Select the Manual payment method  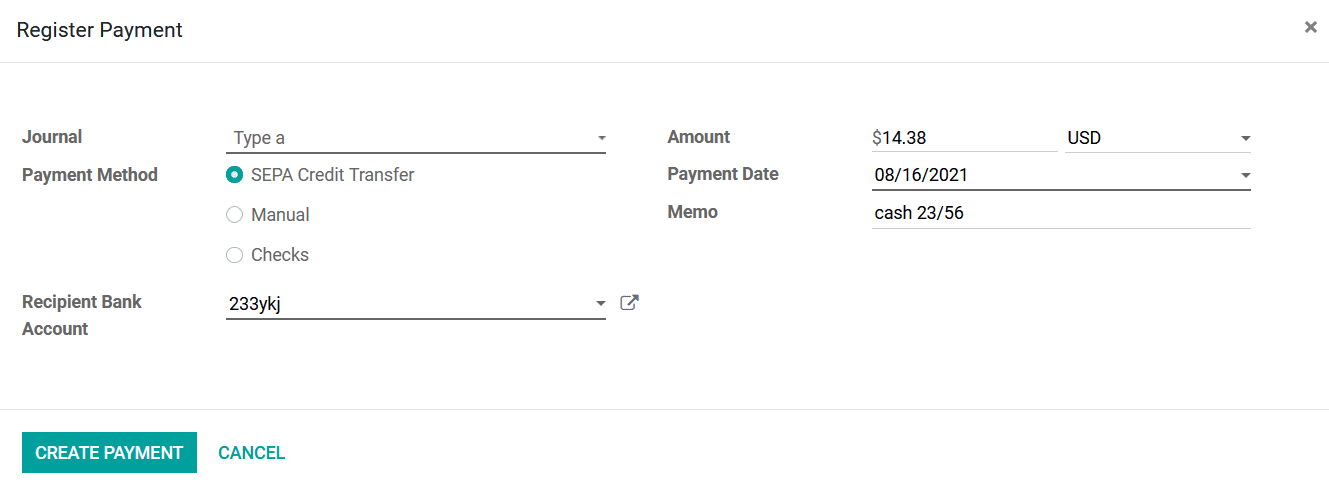[x=235, y=215]
